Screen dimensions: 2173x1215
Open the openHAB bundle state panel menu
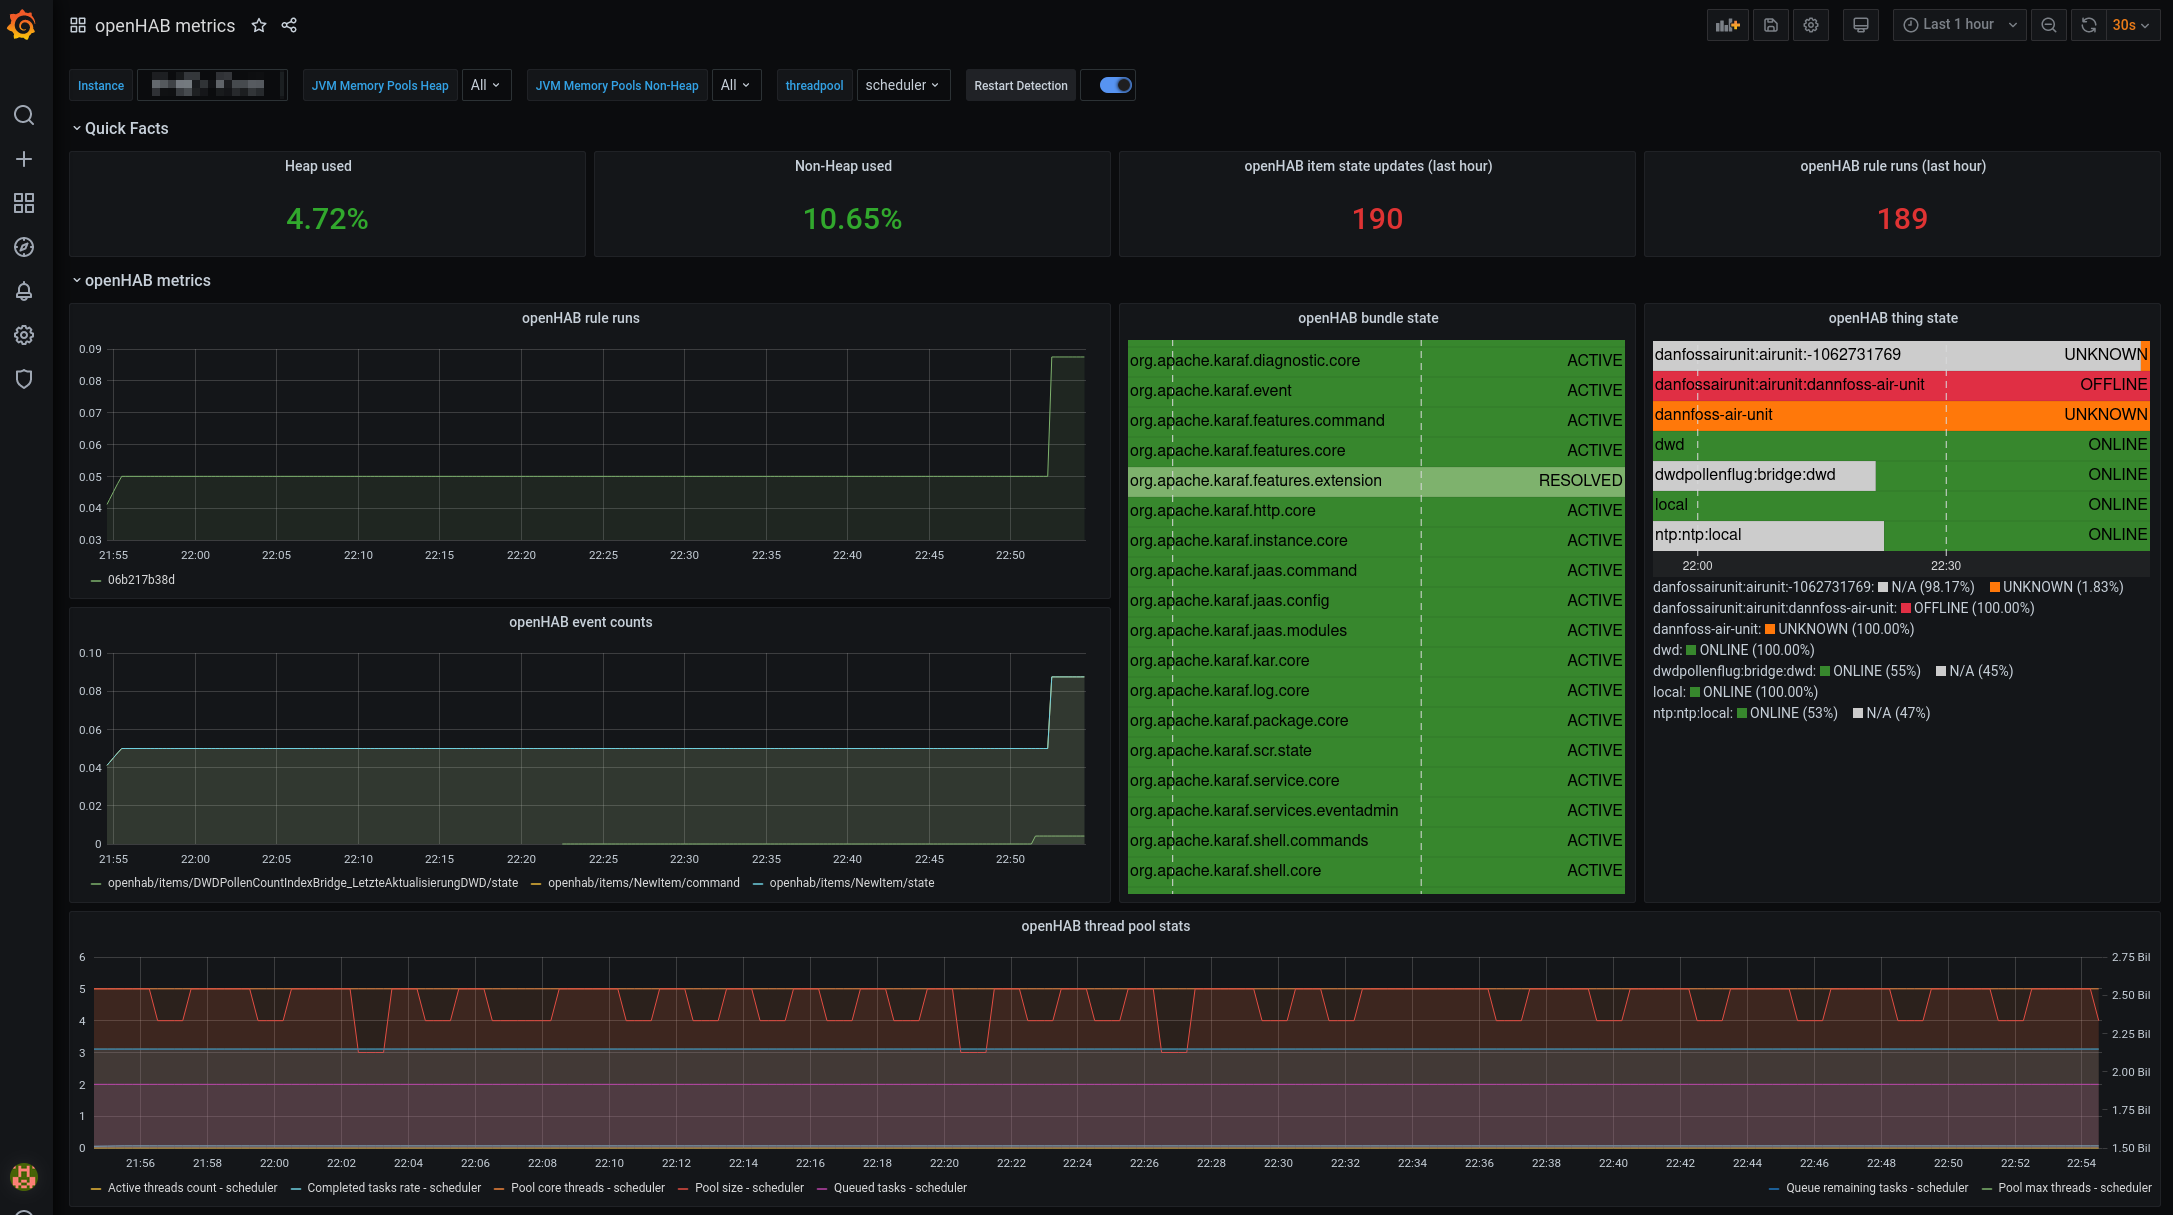pyautogui.click(x=1368, y=318)
